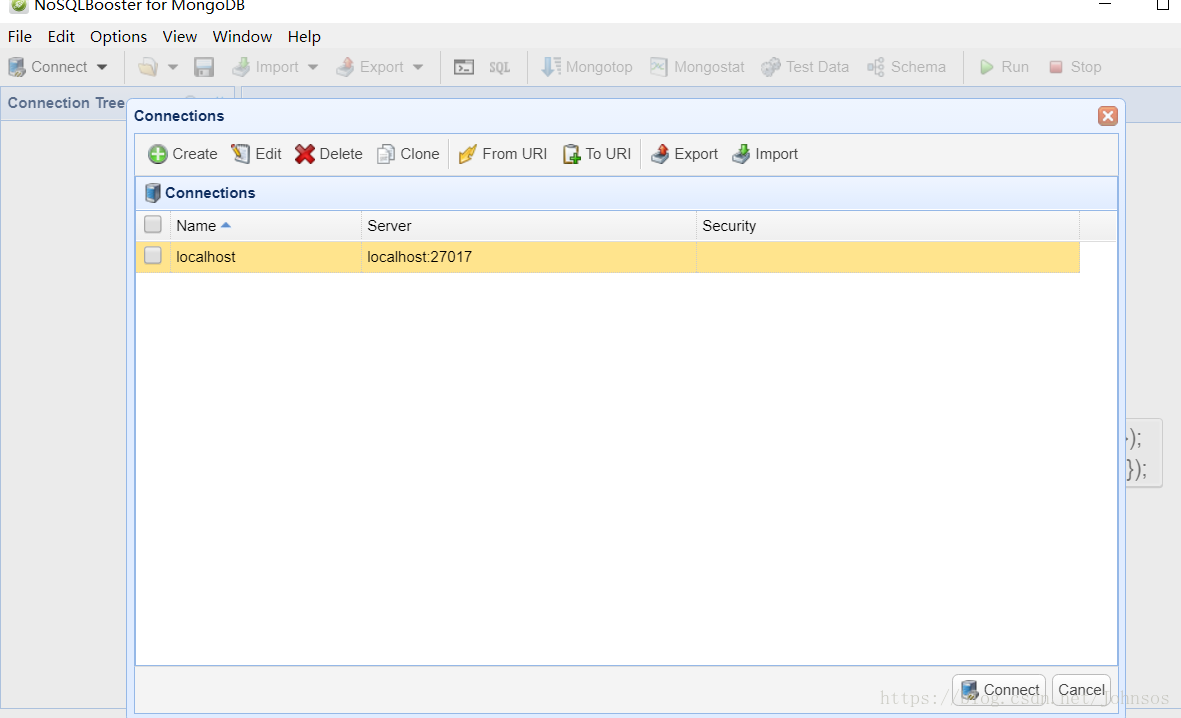Edit the selected connection

256,154
